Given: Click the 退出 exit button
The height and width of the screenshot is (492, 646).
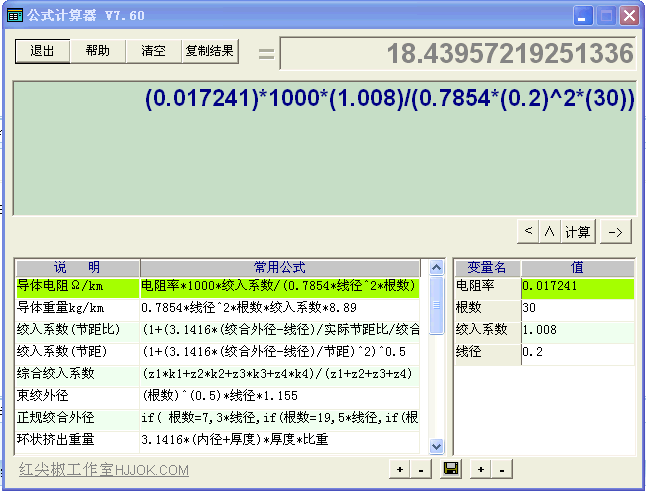Looking at the screenshot, I should coord(42,51).
